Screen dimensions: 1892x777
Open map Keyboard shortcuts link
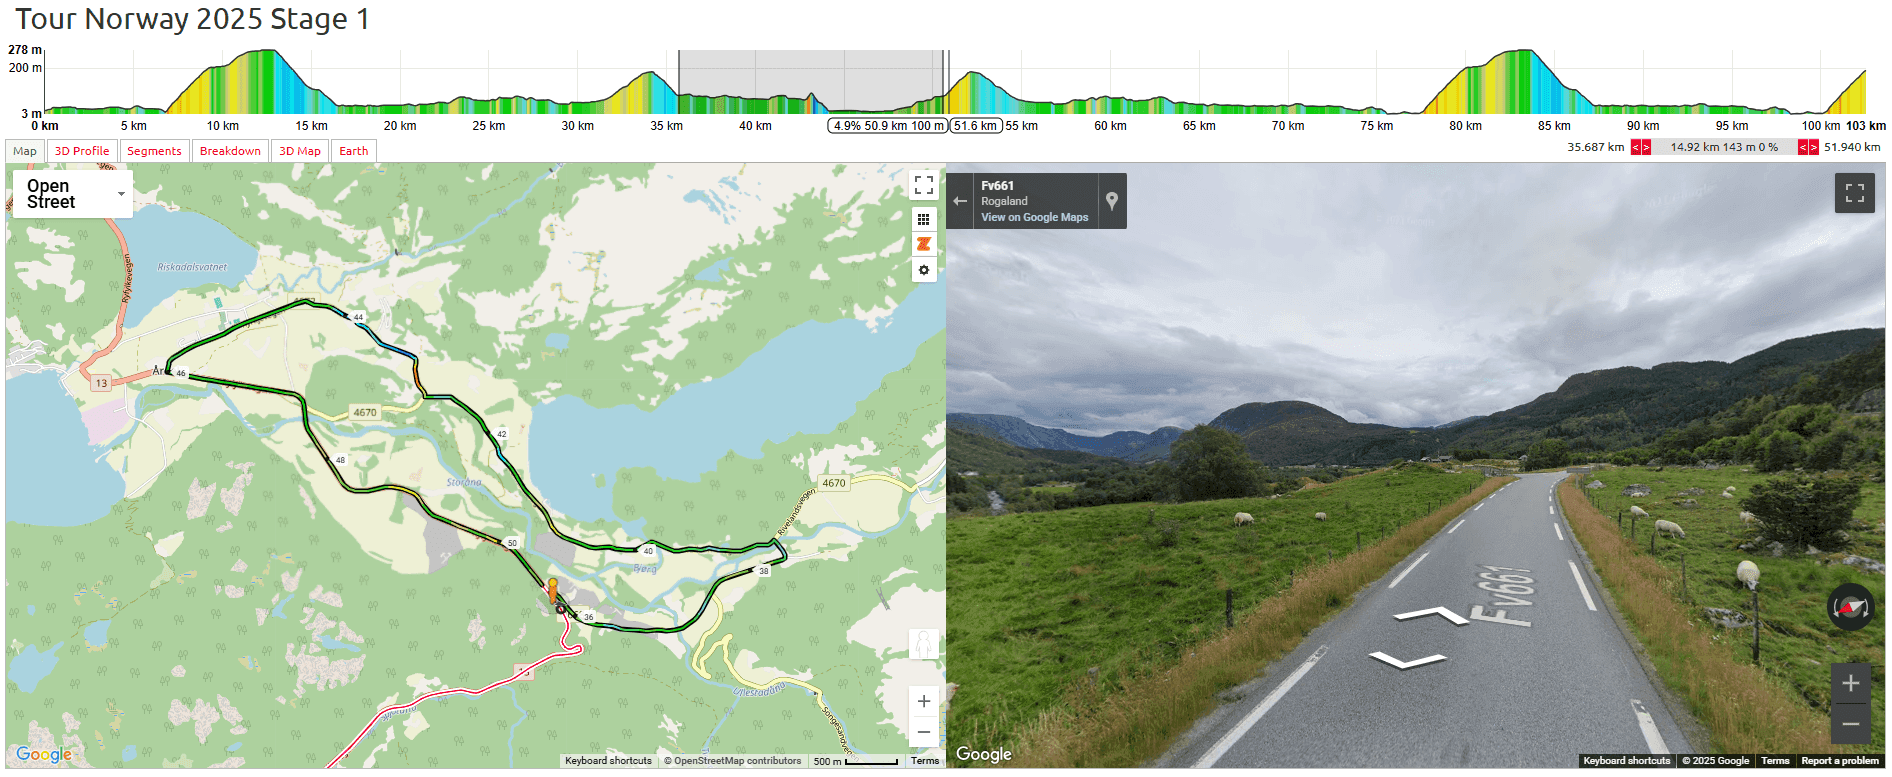(608, 761)
